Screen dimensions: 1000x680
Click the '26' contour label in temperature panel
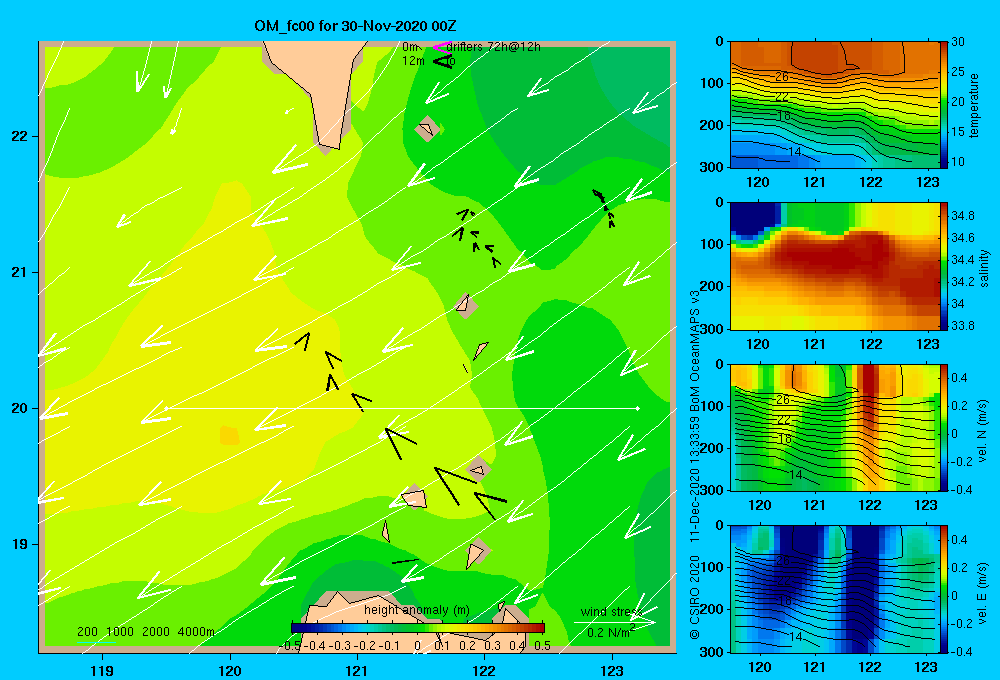point(782,77)
